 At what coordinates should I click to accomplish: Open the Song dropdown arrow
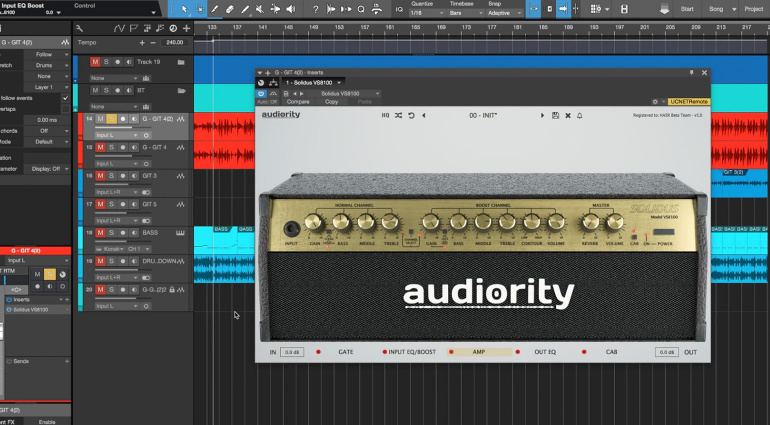734,9
